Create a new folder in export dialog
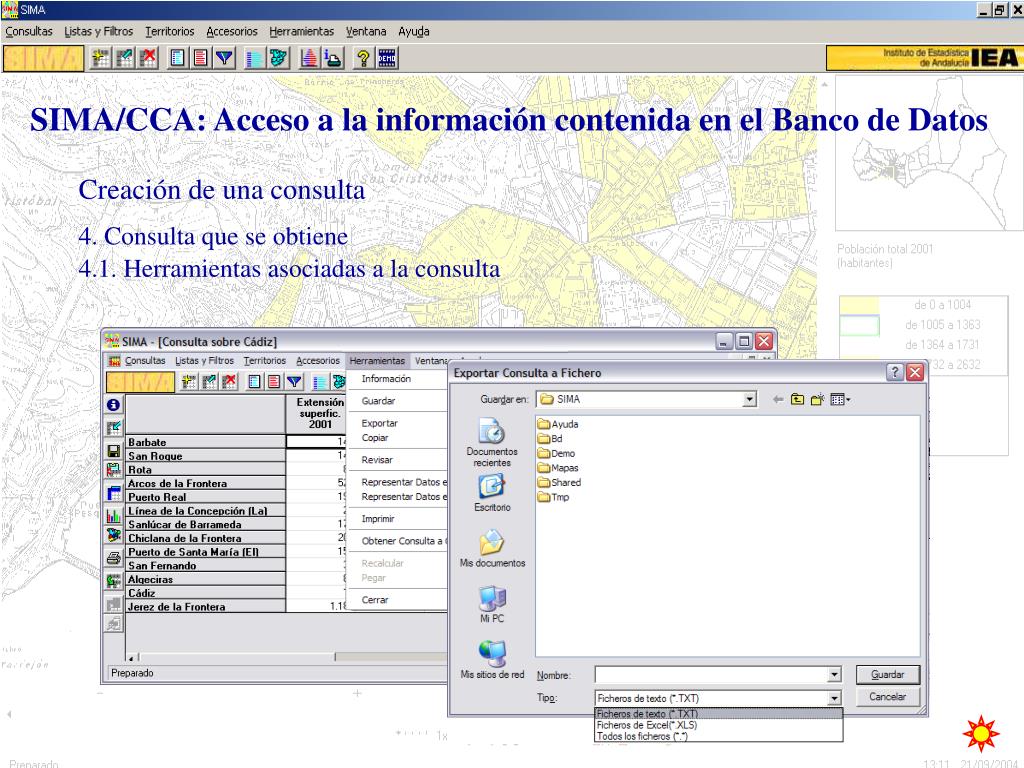 click(817, 399)
